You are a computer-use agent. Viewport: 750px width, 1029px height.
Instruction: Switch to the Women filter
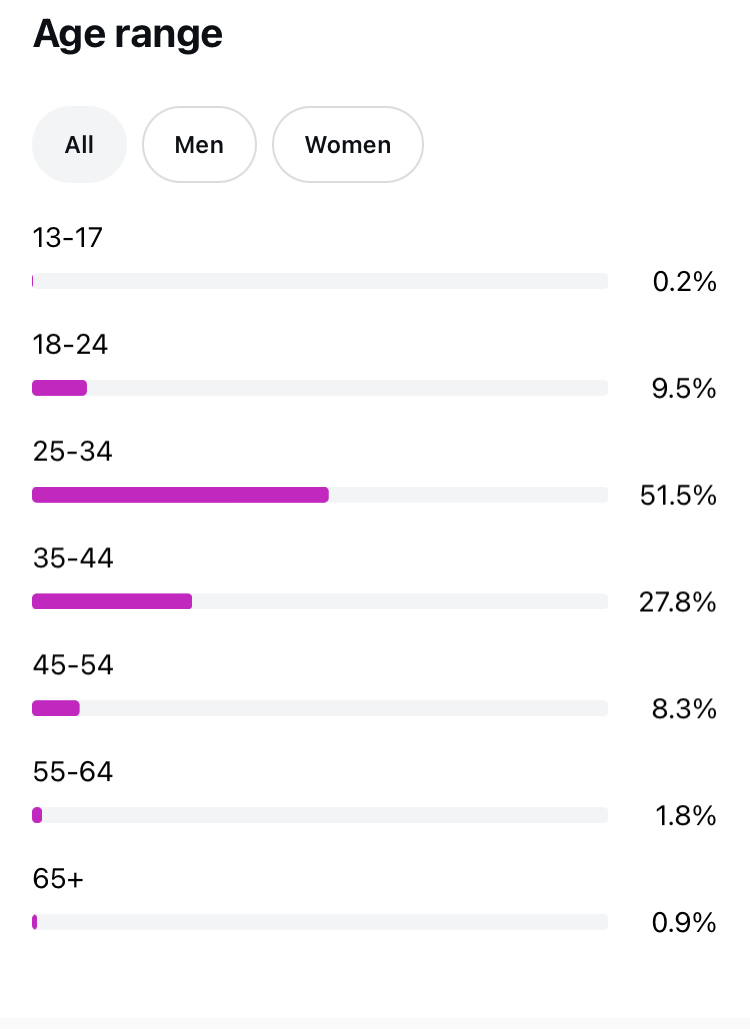click(347, 145)
